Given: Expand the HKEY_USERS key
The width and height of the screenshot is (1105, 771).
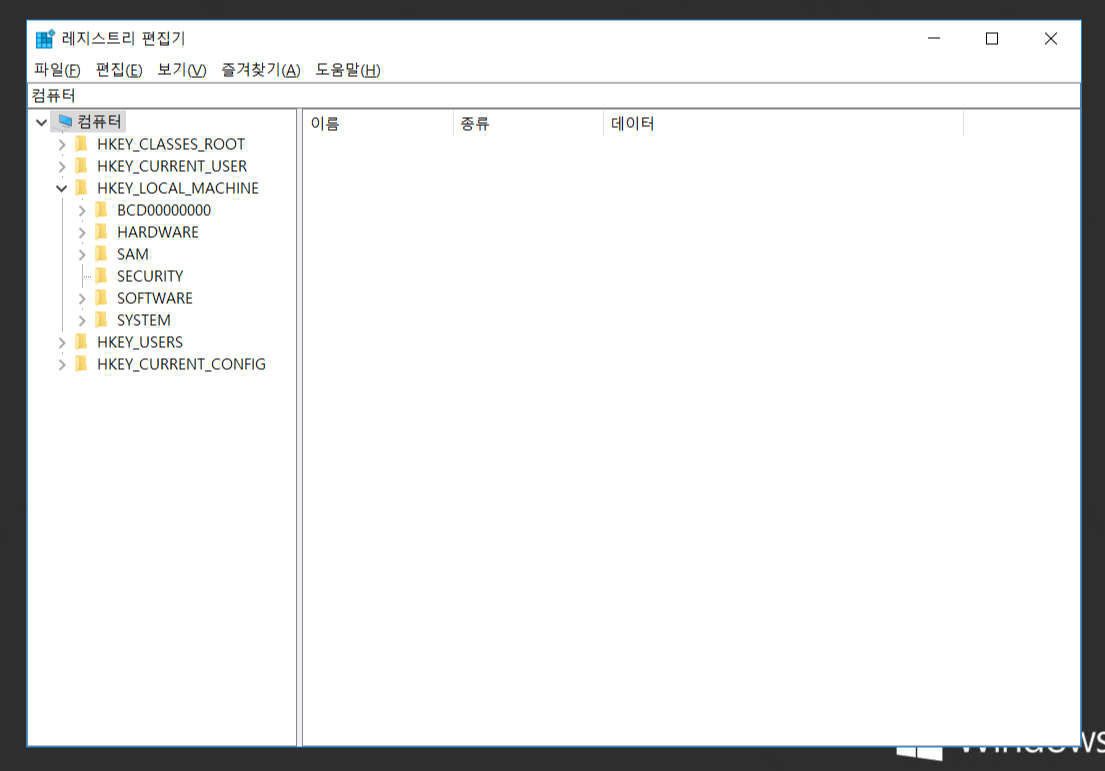Looking at the screenshot, I should click(62, 342).
